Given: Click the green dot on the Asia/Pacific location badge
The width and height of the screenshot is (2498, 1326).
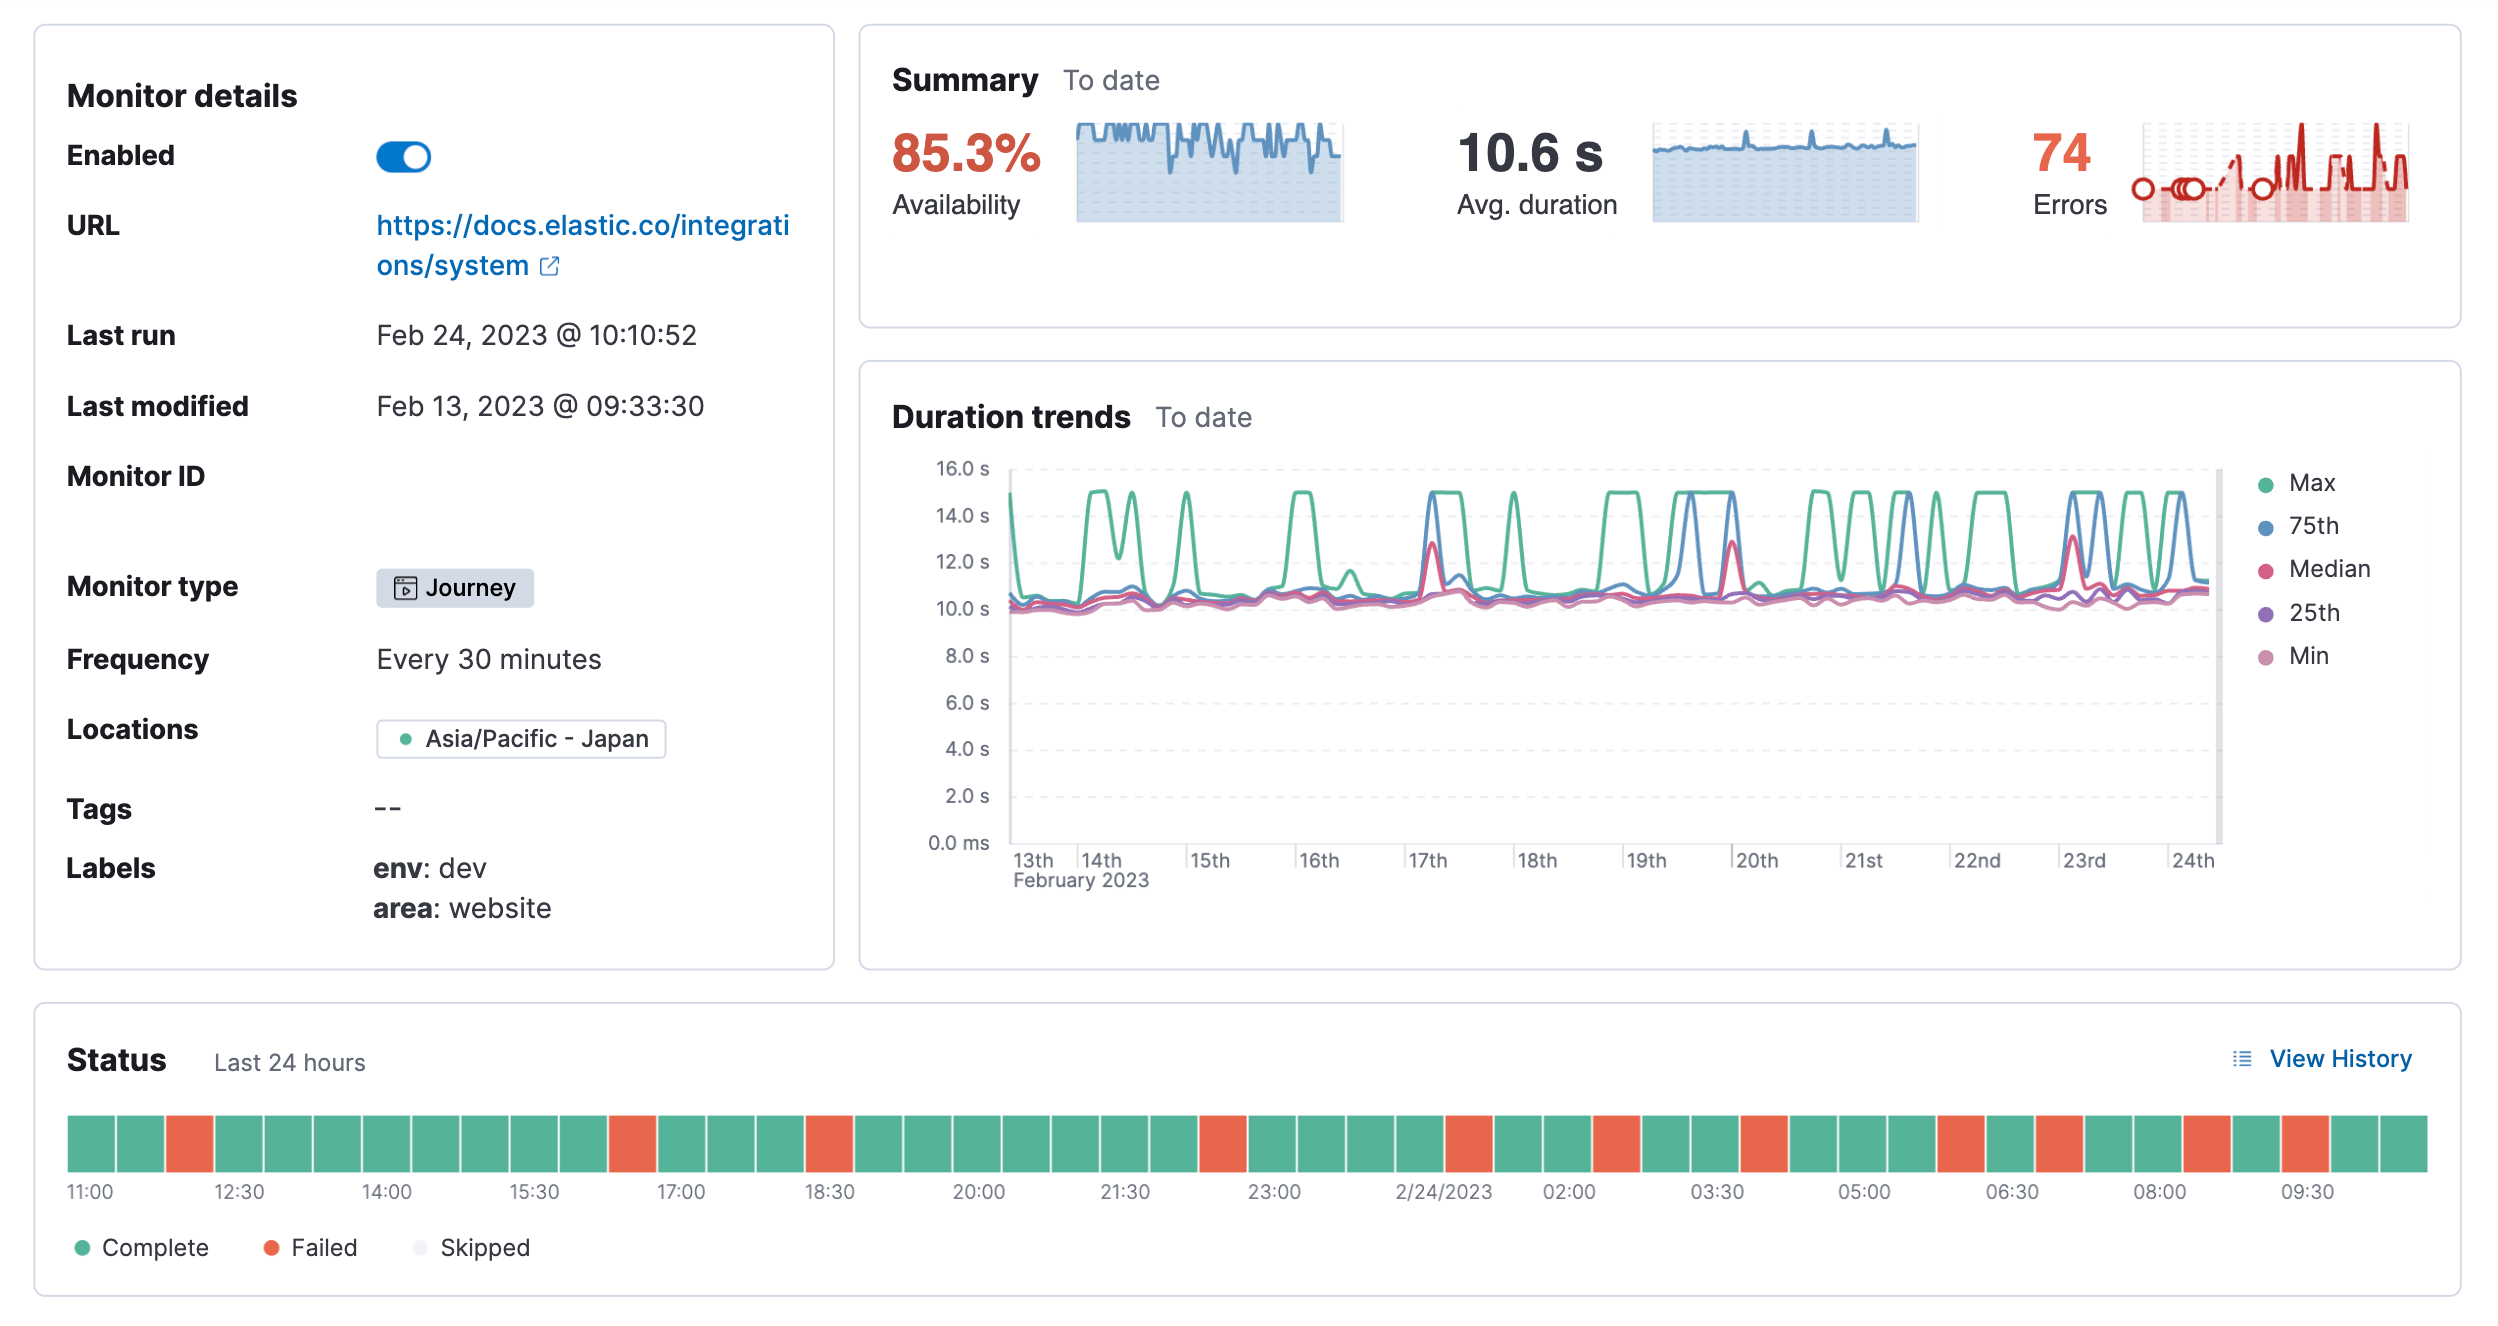Looking at the screenshot, I should pyautogui.click(x=404, y=739).
